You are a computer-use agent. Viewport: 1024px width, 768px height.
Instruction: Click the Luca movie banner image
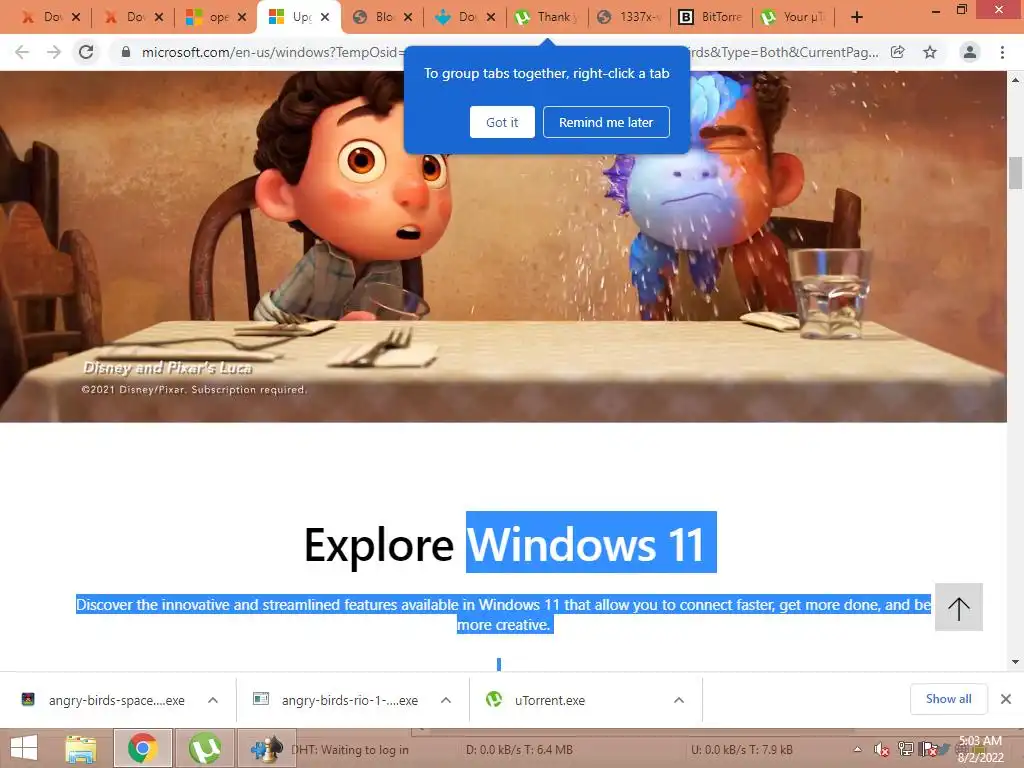coord(503,247)
